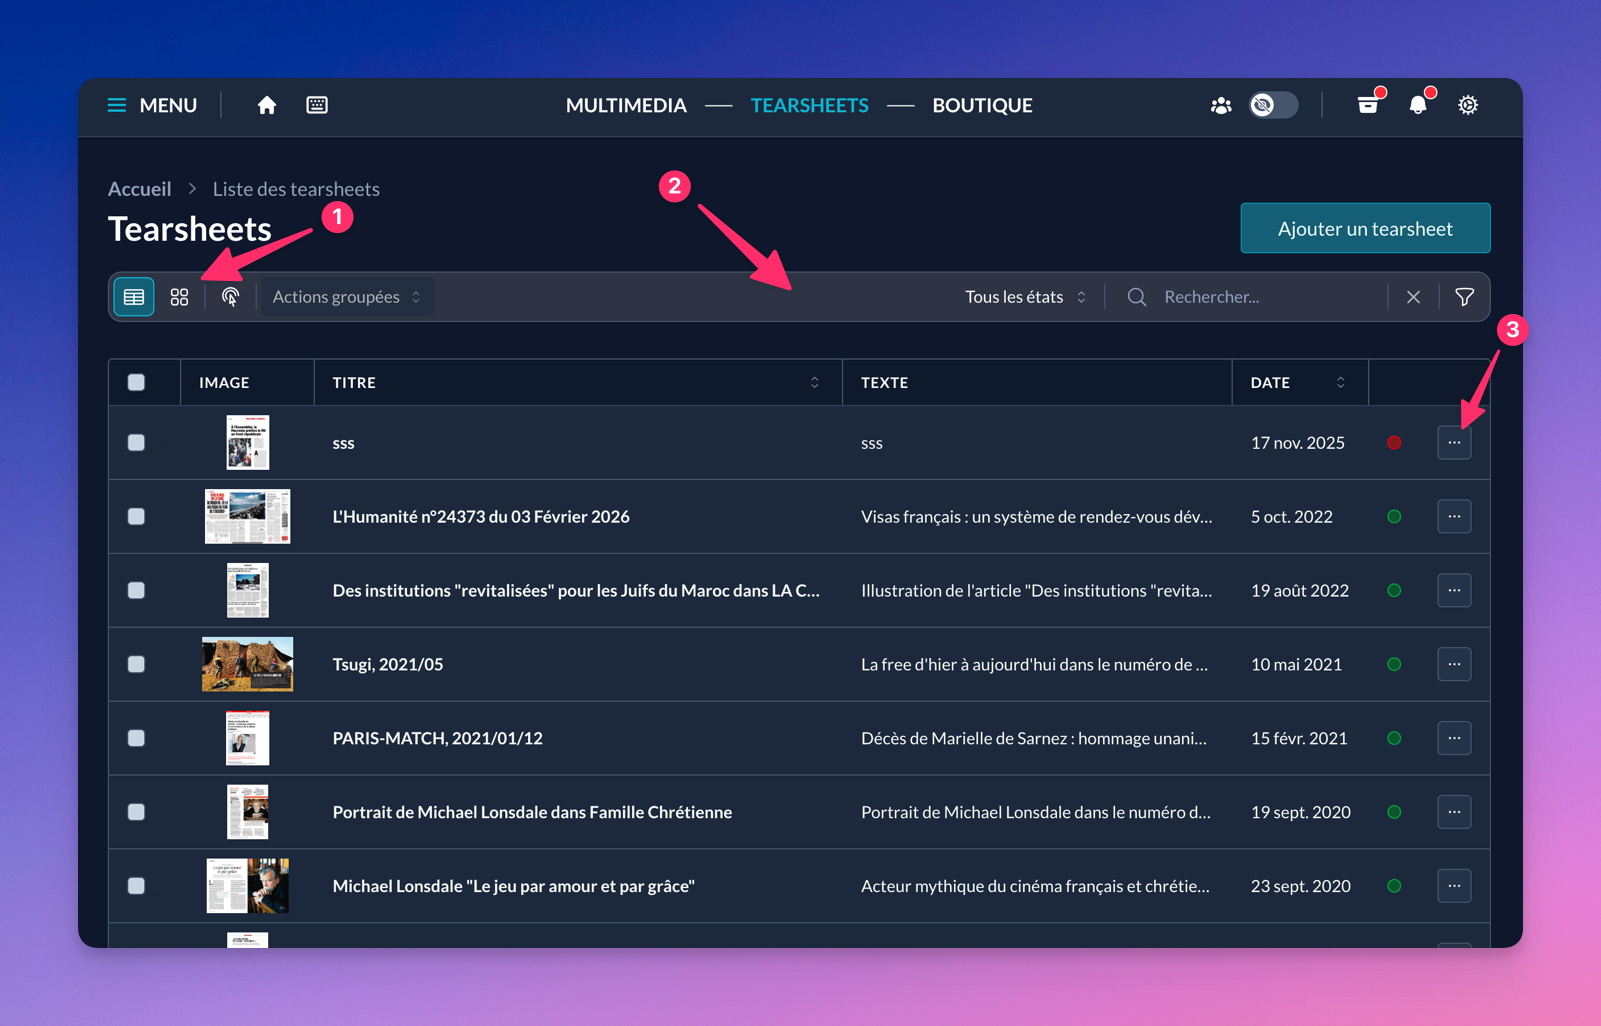Viewport: 1601px width, 1026px height.
Task: Open the Tous les états dropdown
Action: tap(1025, 297)
